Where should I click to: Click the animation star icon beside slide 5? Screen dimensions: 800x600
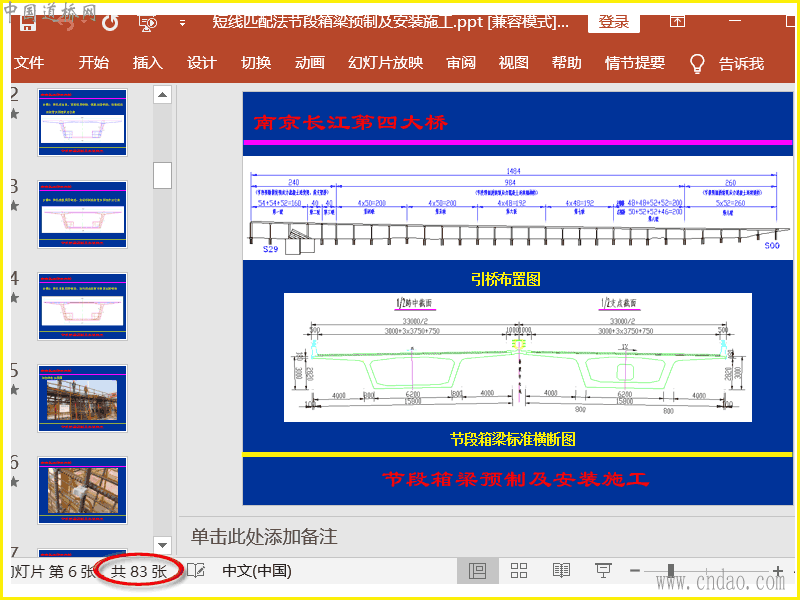[15, 390]
